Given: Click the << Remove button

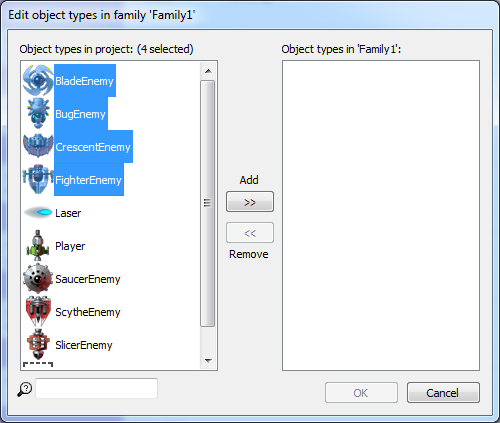Looking at the screenshot, I should [x=250, y=233].
